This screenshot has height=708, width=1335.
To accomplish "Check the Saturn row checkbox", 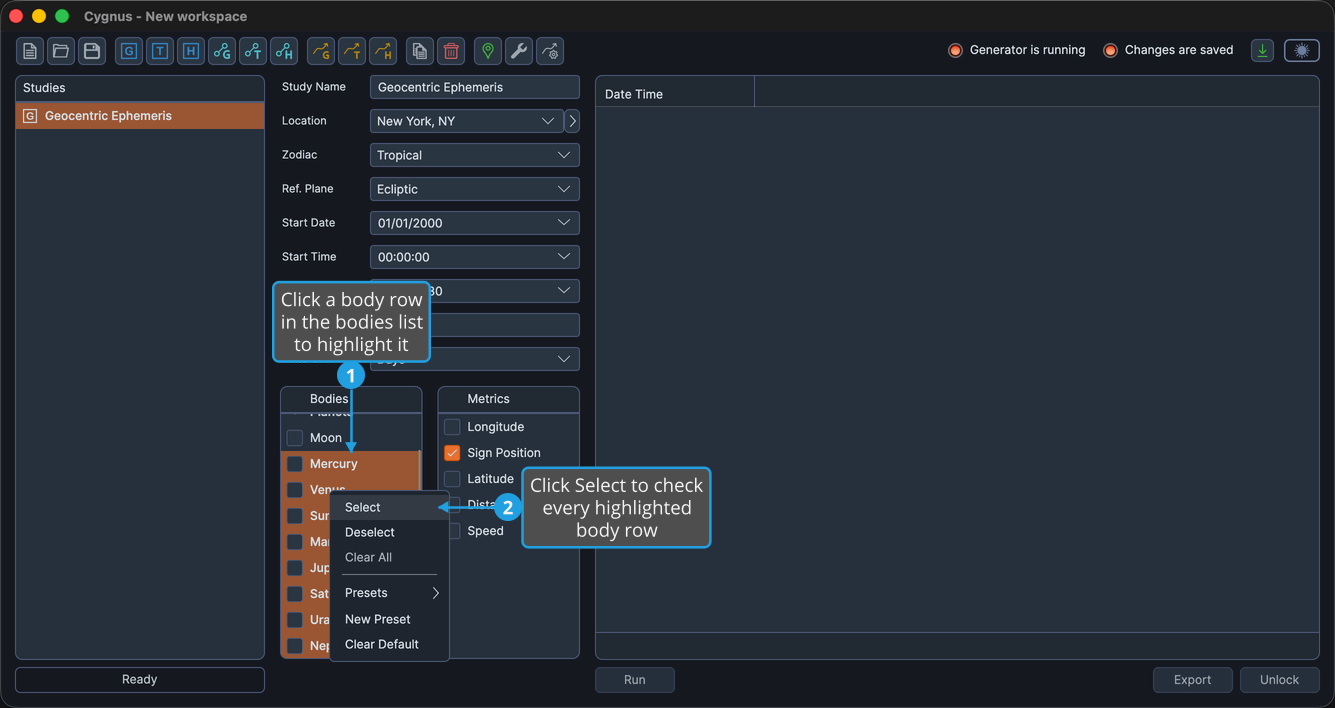I will coord(295,594).
